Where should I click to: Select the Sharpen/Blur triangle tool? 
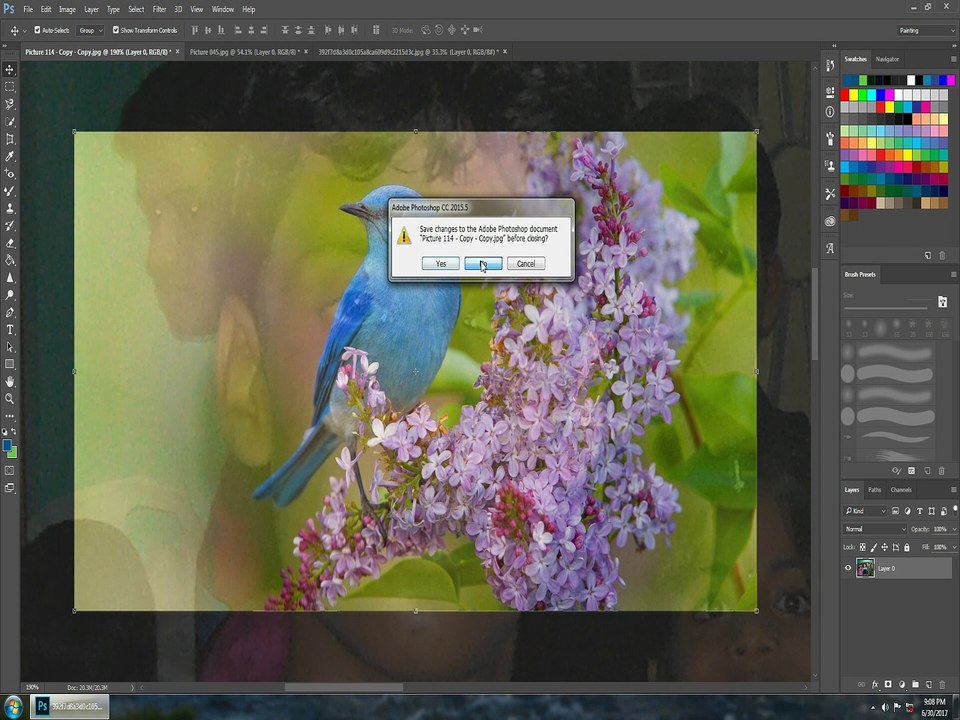(10, 277)
